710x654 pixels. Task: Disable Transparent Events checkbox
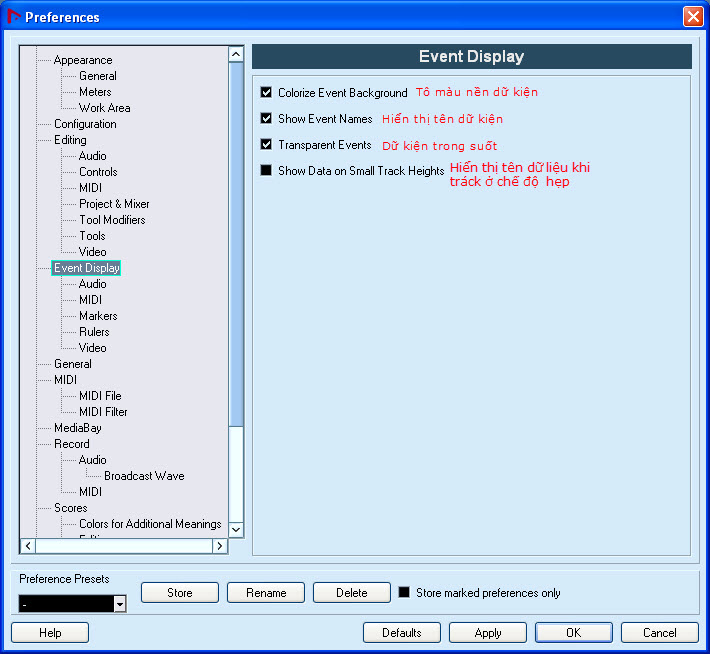[x=266, y=144]
